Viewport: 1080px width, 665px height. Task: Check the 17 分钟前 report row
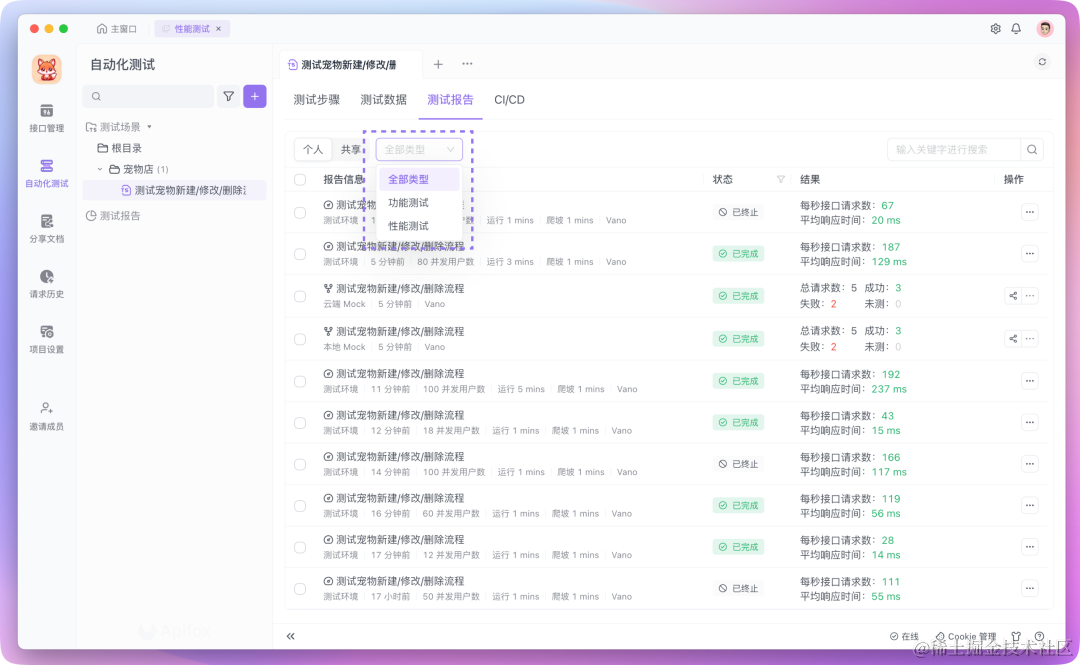click(300, 546)
